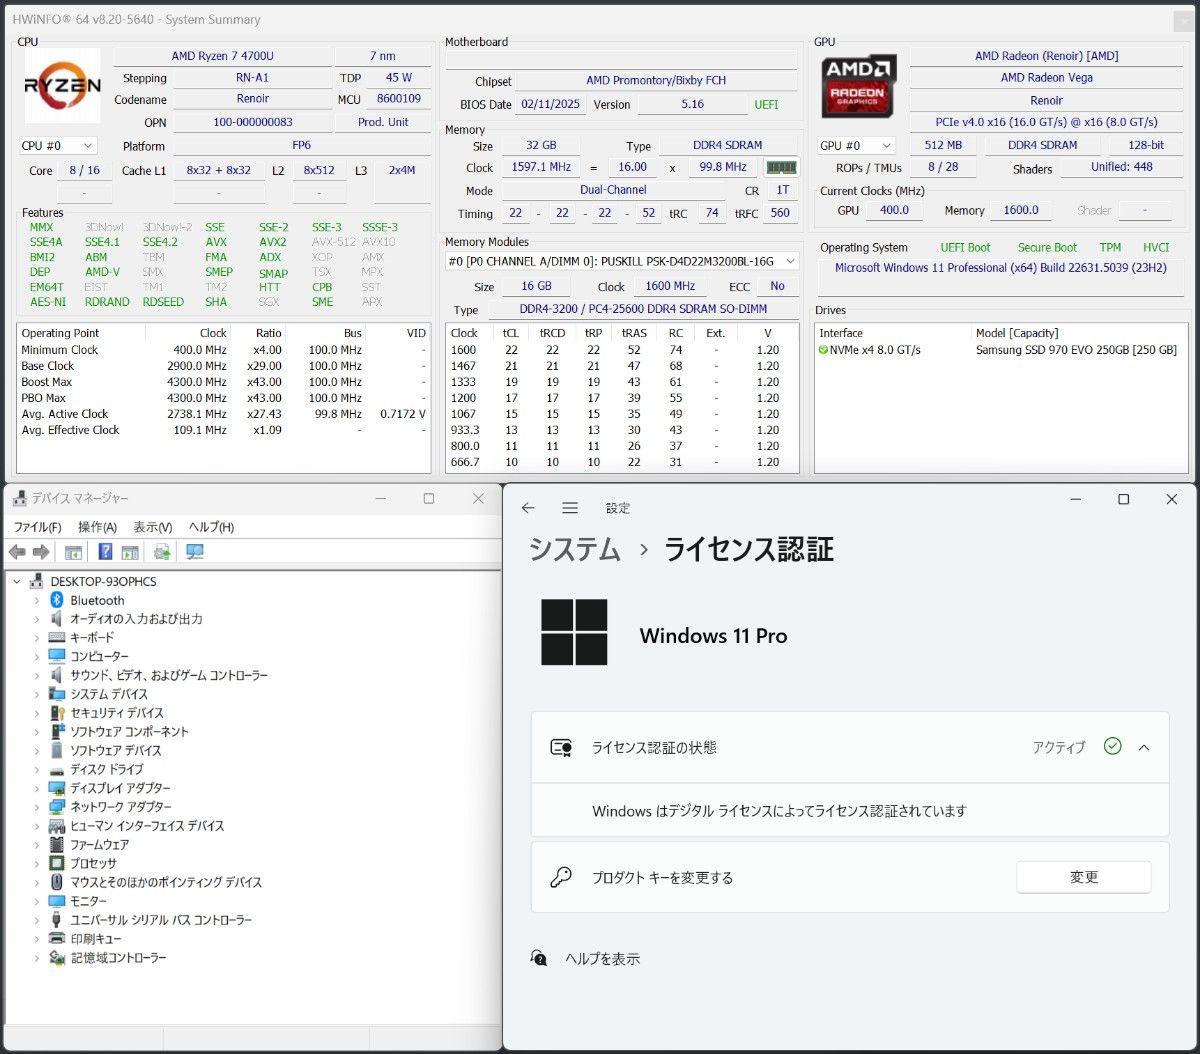Expand the ディスプレイ アダプター node

pyautogui.click(x=37, y=788)
